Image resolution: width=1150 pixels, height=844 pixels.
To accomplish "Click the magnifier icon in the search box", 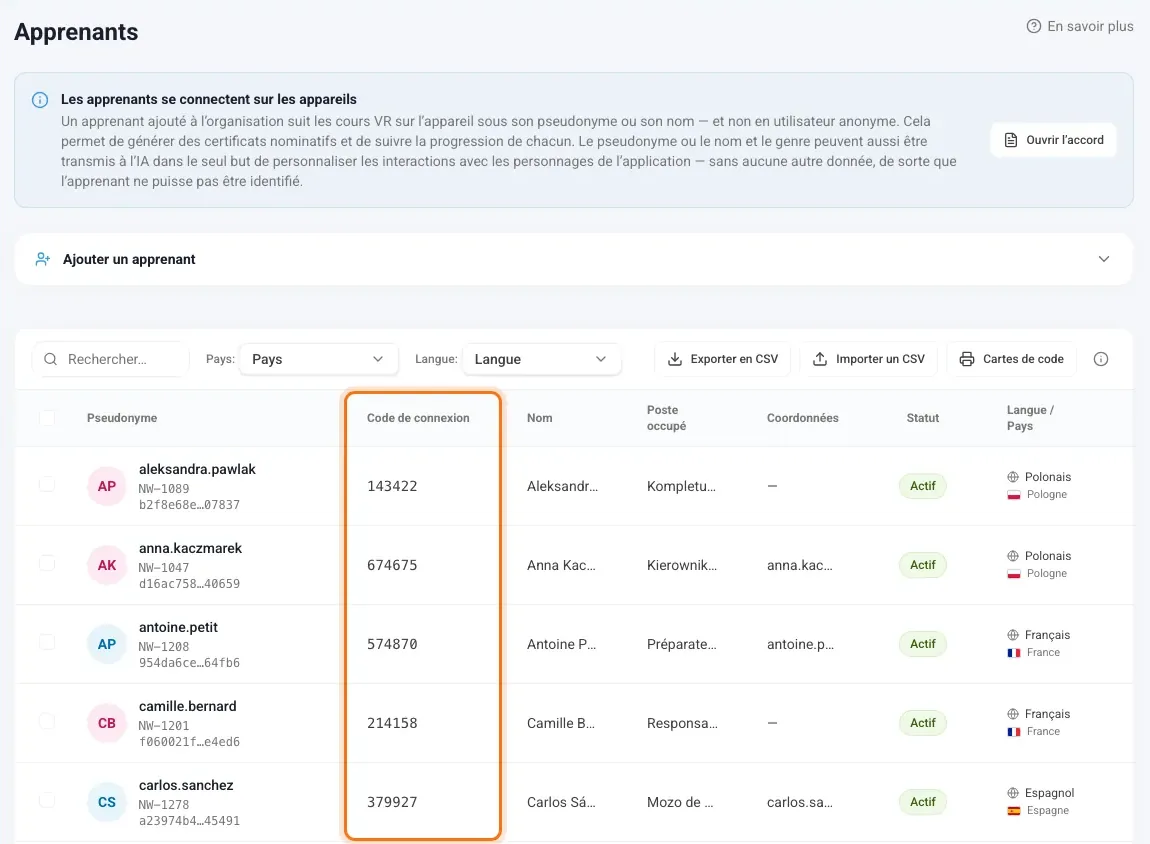I will point(51,359).
